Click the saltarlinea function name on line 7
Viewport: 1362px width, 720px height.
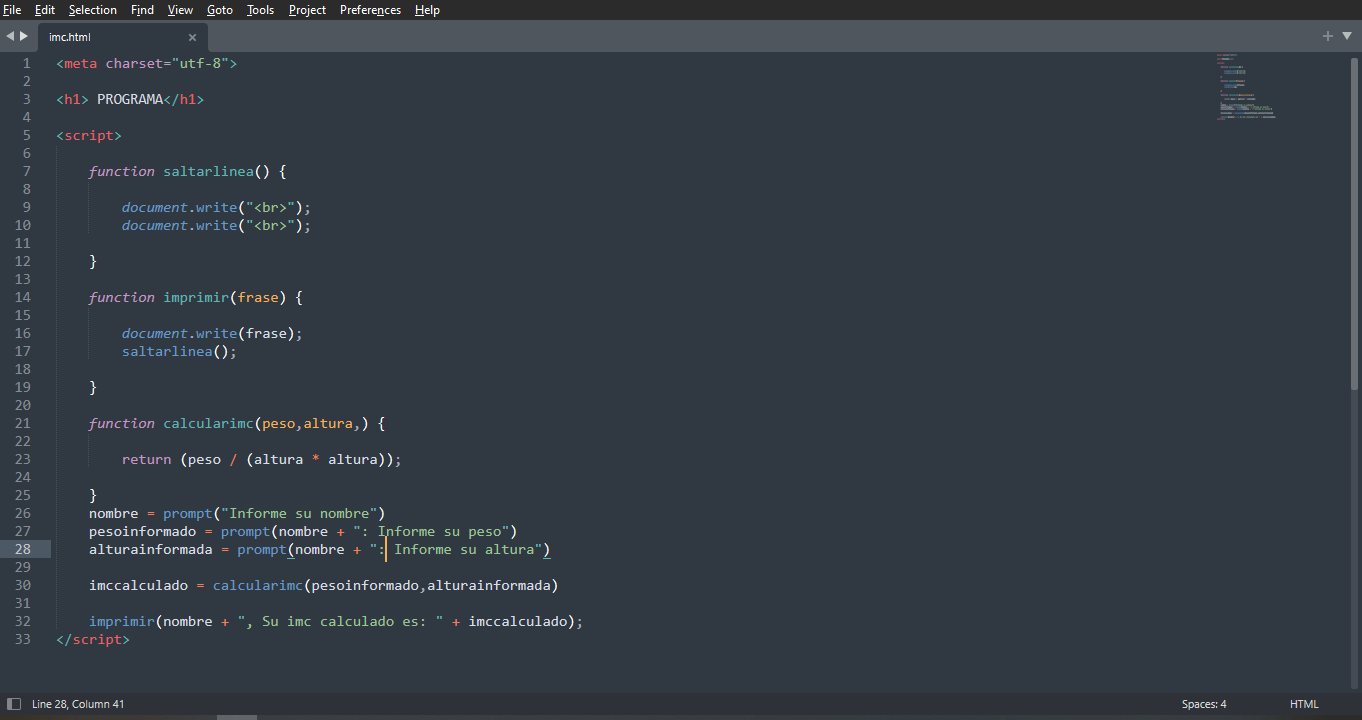[x=208, y=171]
